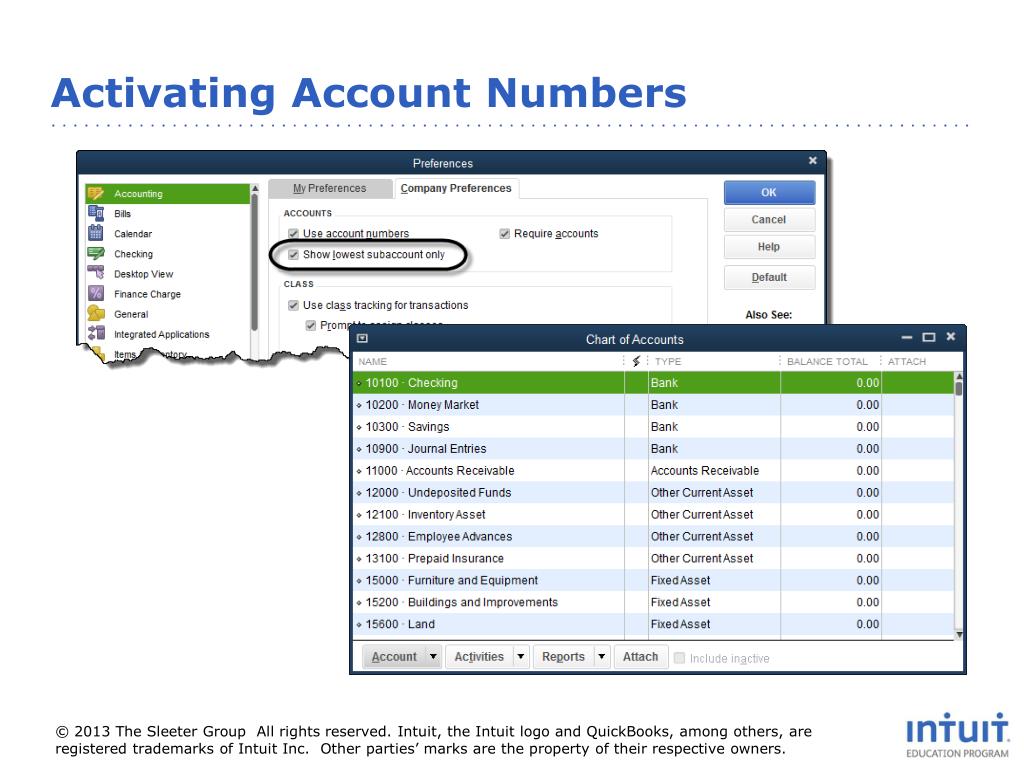Click the Help button
This screenshot has height=768, width=1024.
coord(769,247)
